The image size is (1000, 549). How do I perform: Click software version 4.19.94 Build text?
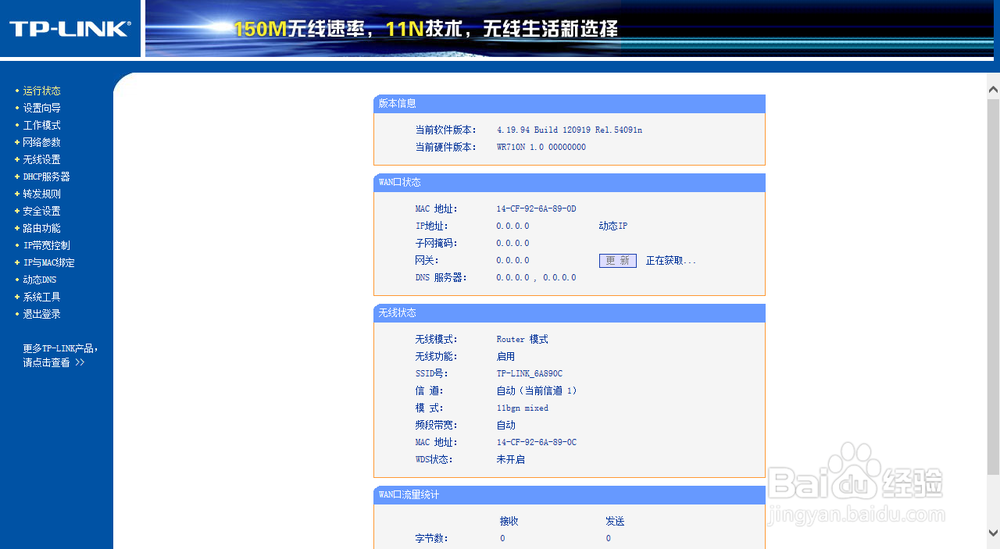(x=569, y=130)
